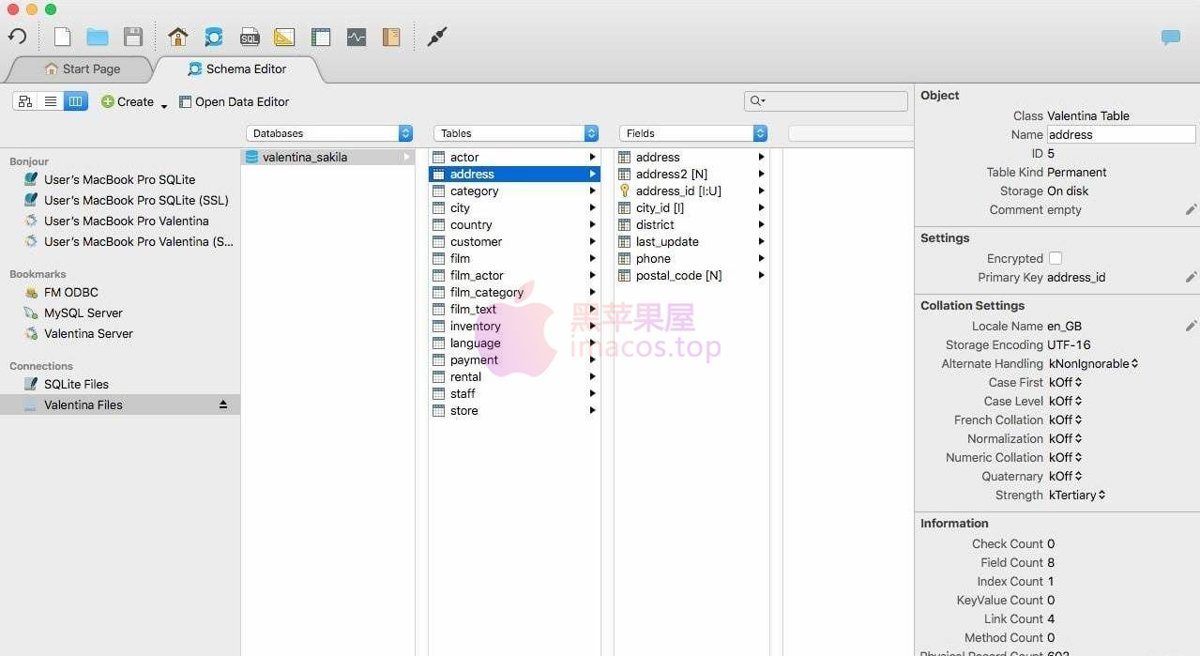1200x656 pixels.
Task: Open the notebook documentation toolbar icon
Action: 391,37
